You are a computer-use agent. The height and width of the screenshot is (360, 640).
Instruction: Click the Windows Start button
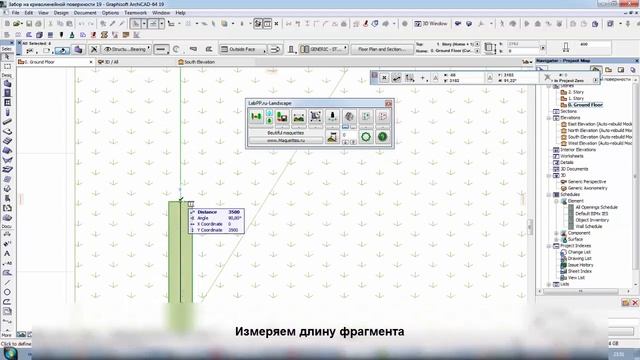tap(10, 353)
